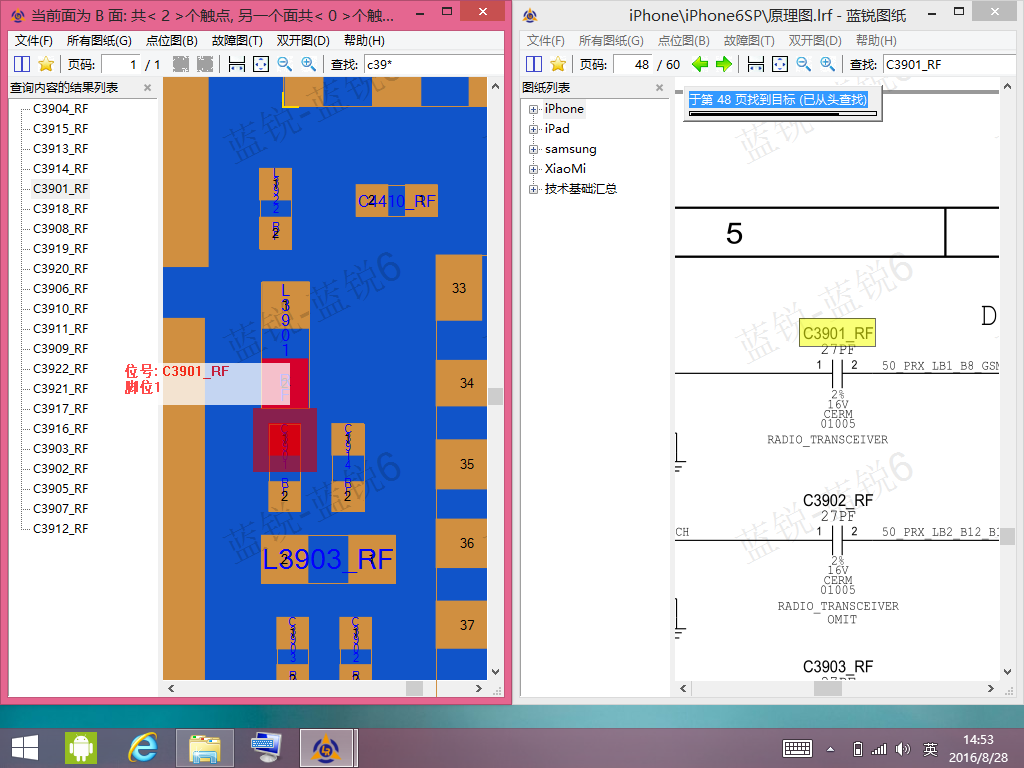The width and height of the screenshot is (1024, 768).
Task: Launch Internet Explorer from taskbar
Action: coord(142,748)
